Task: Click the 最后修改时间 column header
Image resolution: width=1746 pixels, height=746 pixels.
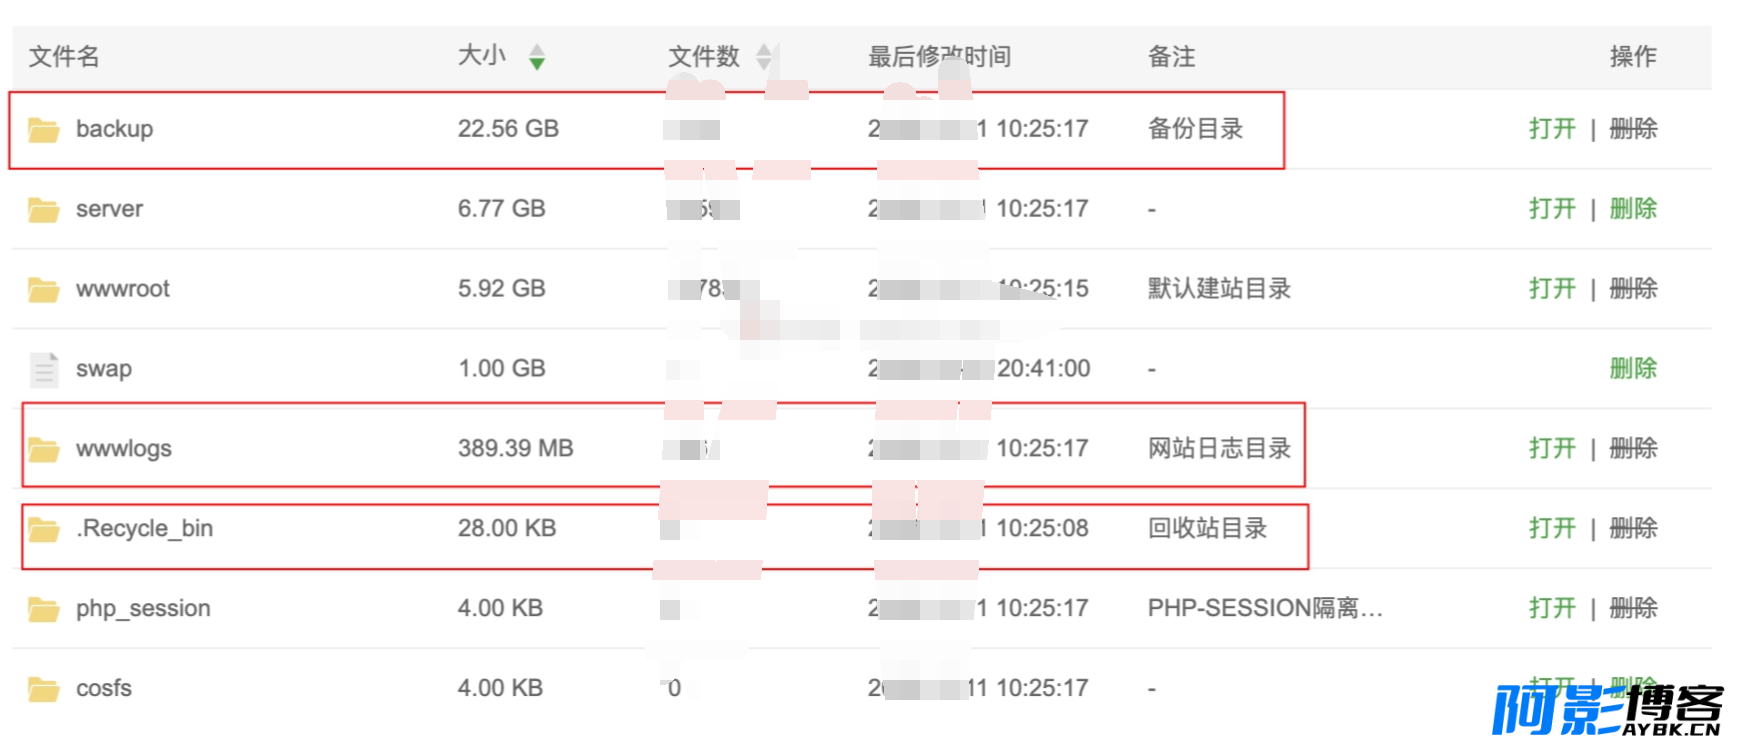Action: (939, 57)
